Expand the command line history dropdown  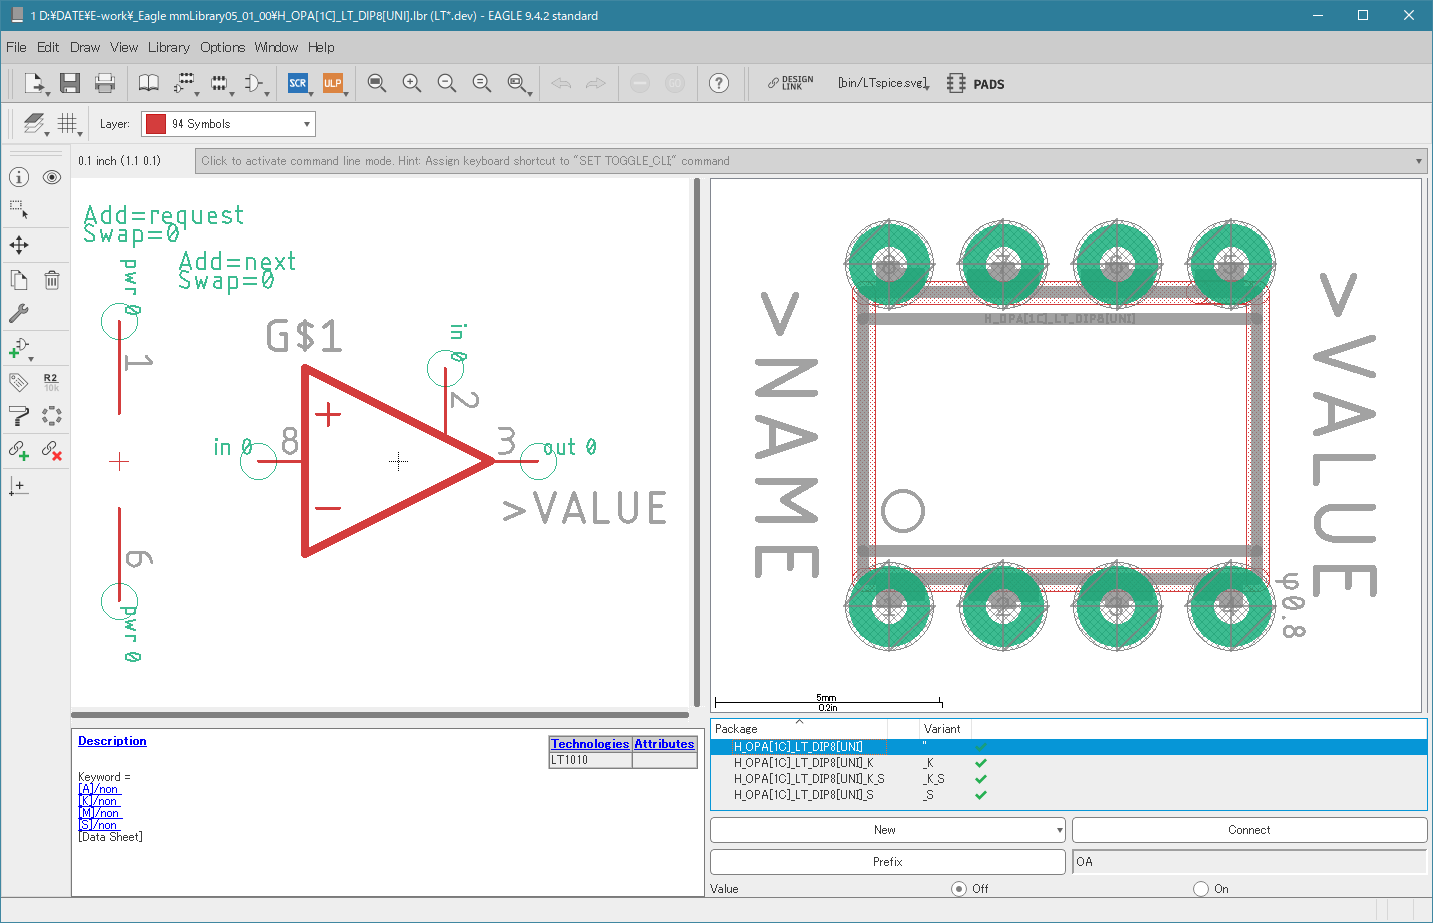pos(1418,161)
